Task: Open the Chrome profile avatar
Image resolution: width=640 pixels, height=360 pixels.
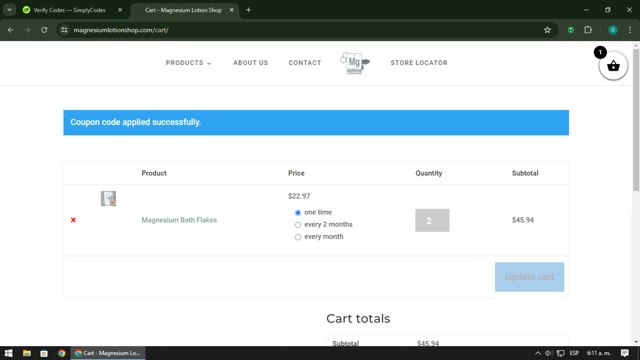Action: pyautogui.click(x=613, y=30)
